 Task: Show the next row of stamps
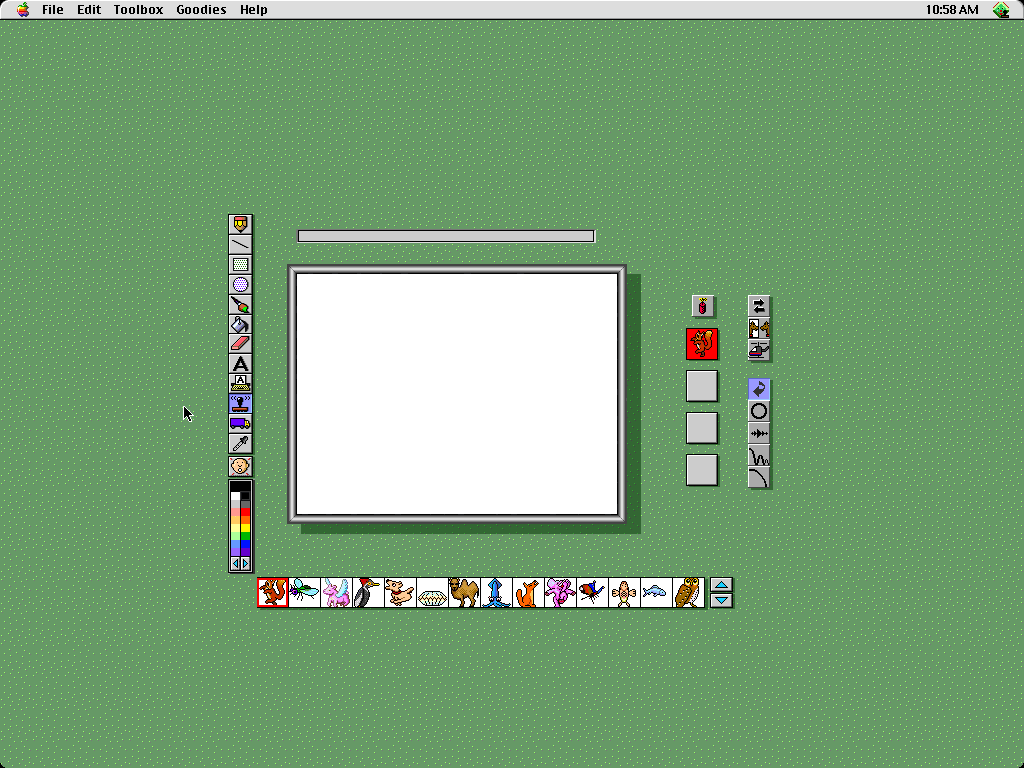(721, 600)
